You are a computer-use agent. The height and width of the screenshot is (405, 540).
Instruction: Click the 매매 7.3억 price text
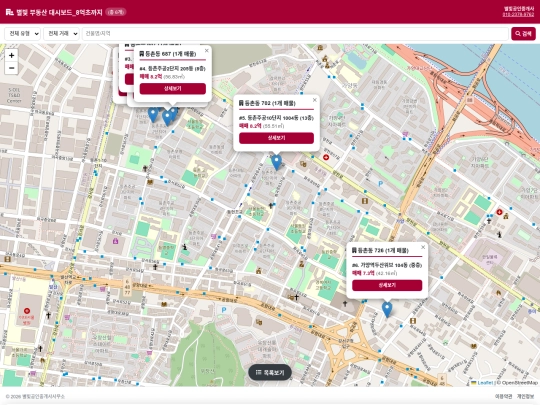tap(363, 273)
